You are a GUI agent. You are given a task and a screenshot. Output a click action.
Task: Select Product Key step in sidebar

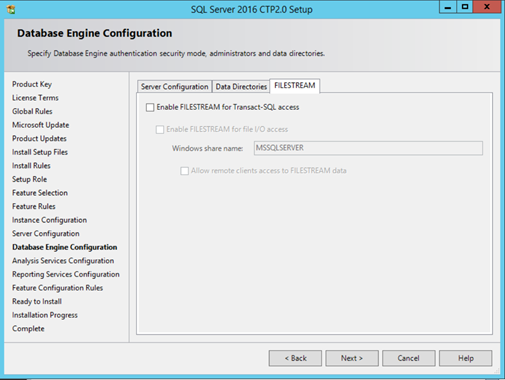tap(32, 84)
